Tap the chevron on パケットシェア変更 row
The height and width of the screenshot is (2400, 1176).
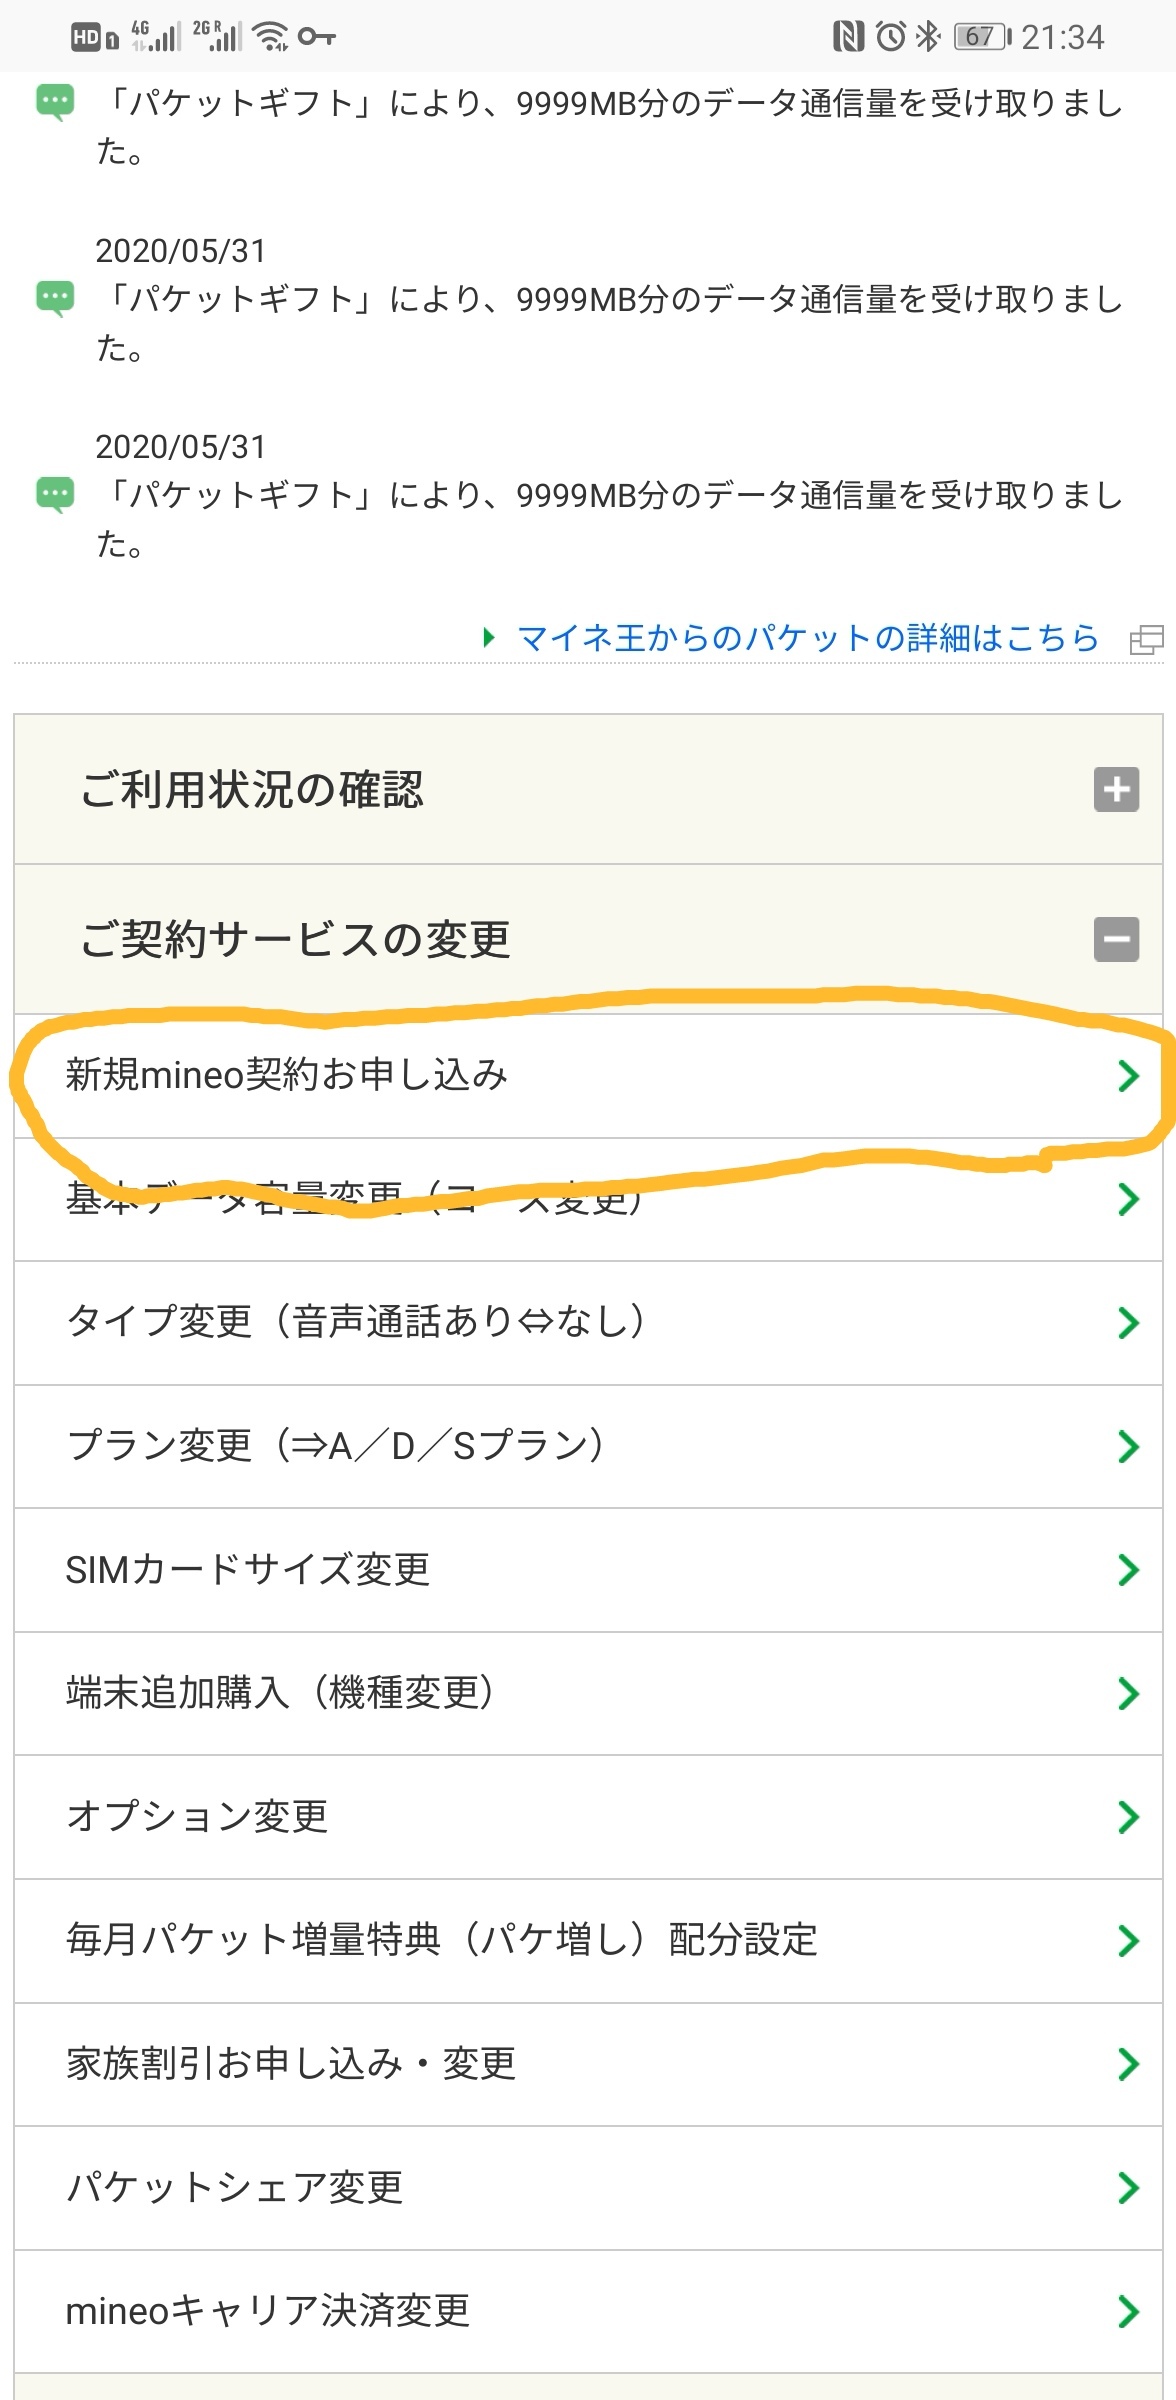click(1128, 2188)
